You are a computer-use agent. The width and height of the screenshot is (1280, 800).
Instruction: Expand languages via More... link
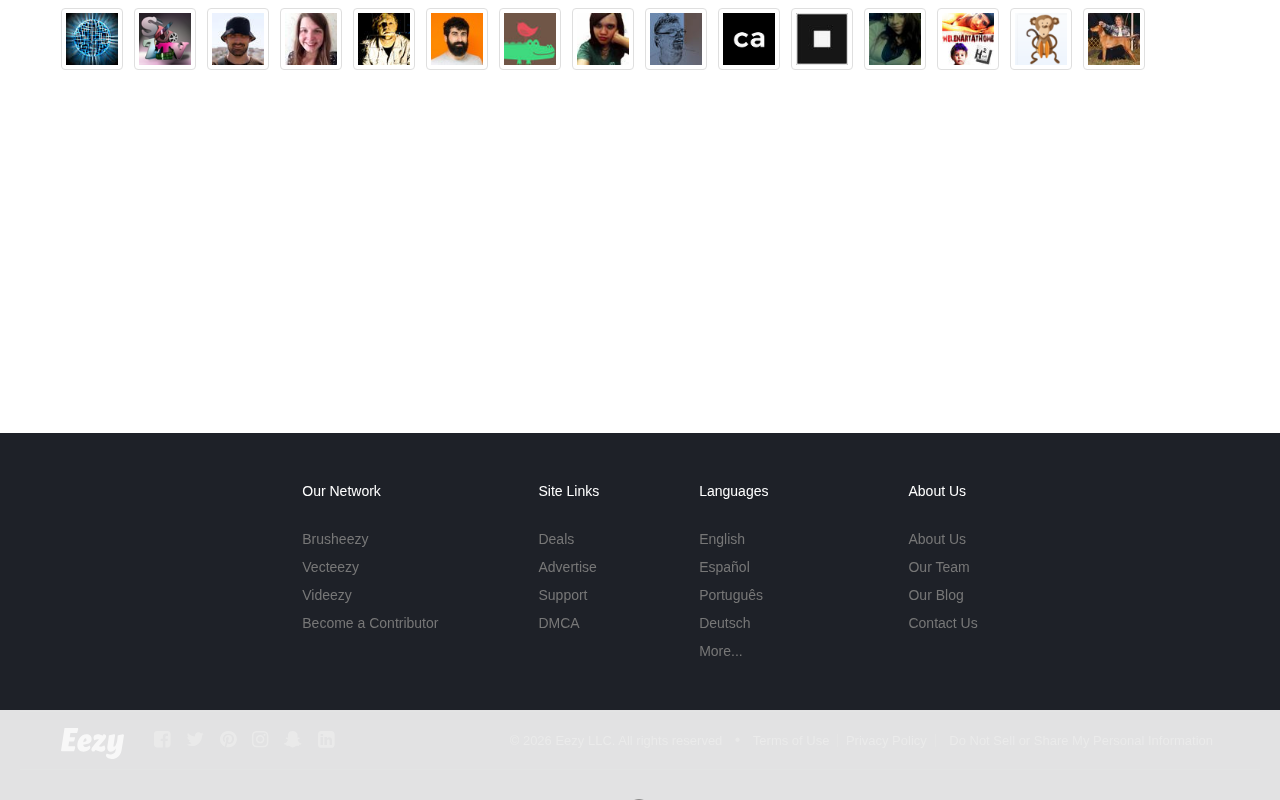pos(721,651)
